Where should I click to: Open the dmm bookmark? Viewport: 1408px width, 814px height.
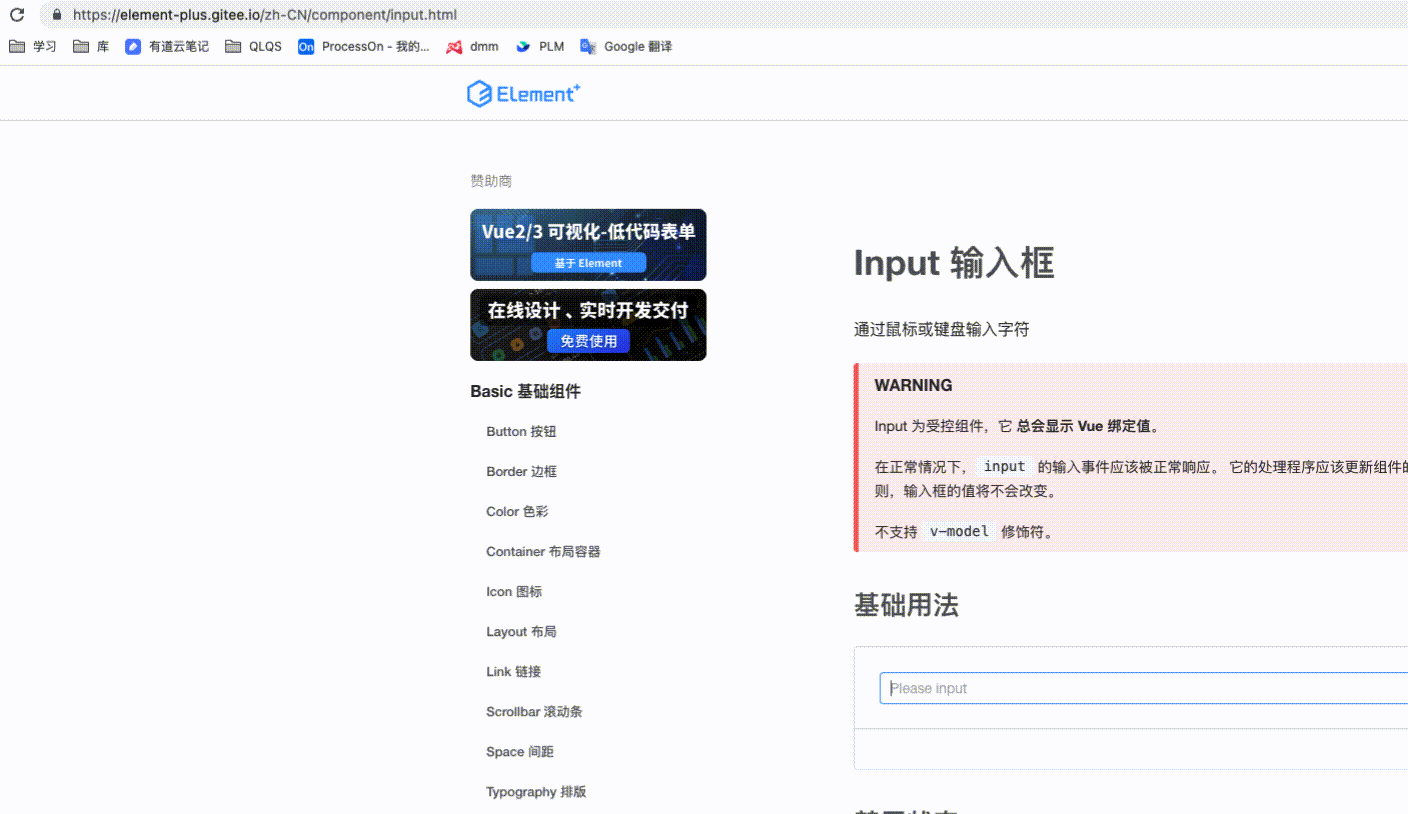tap(472, 46)
